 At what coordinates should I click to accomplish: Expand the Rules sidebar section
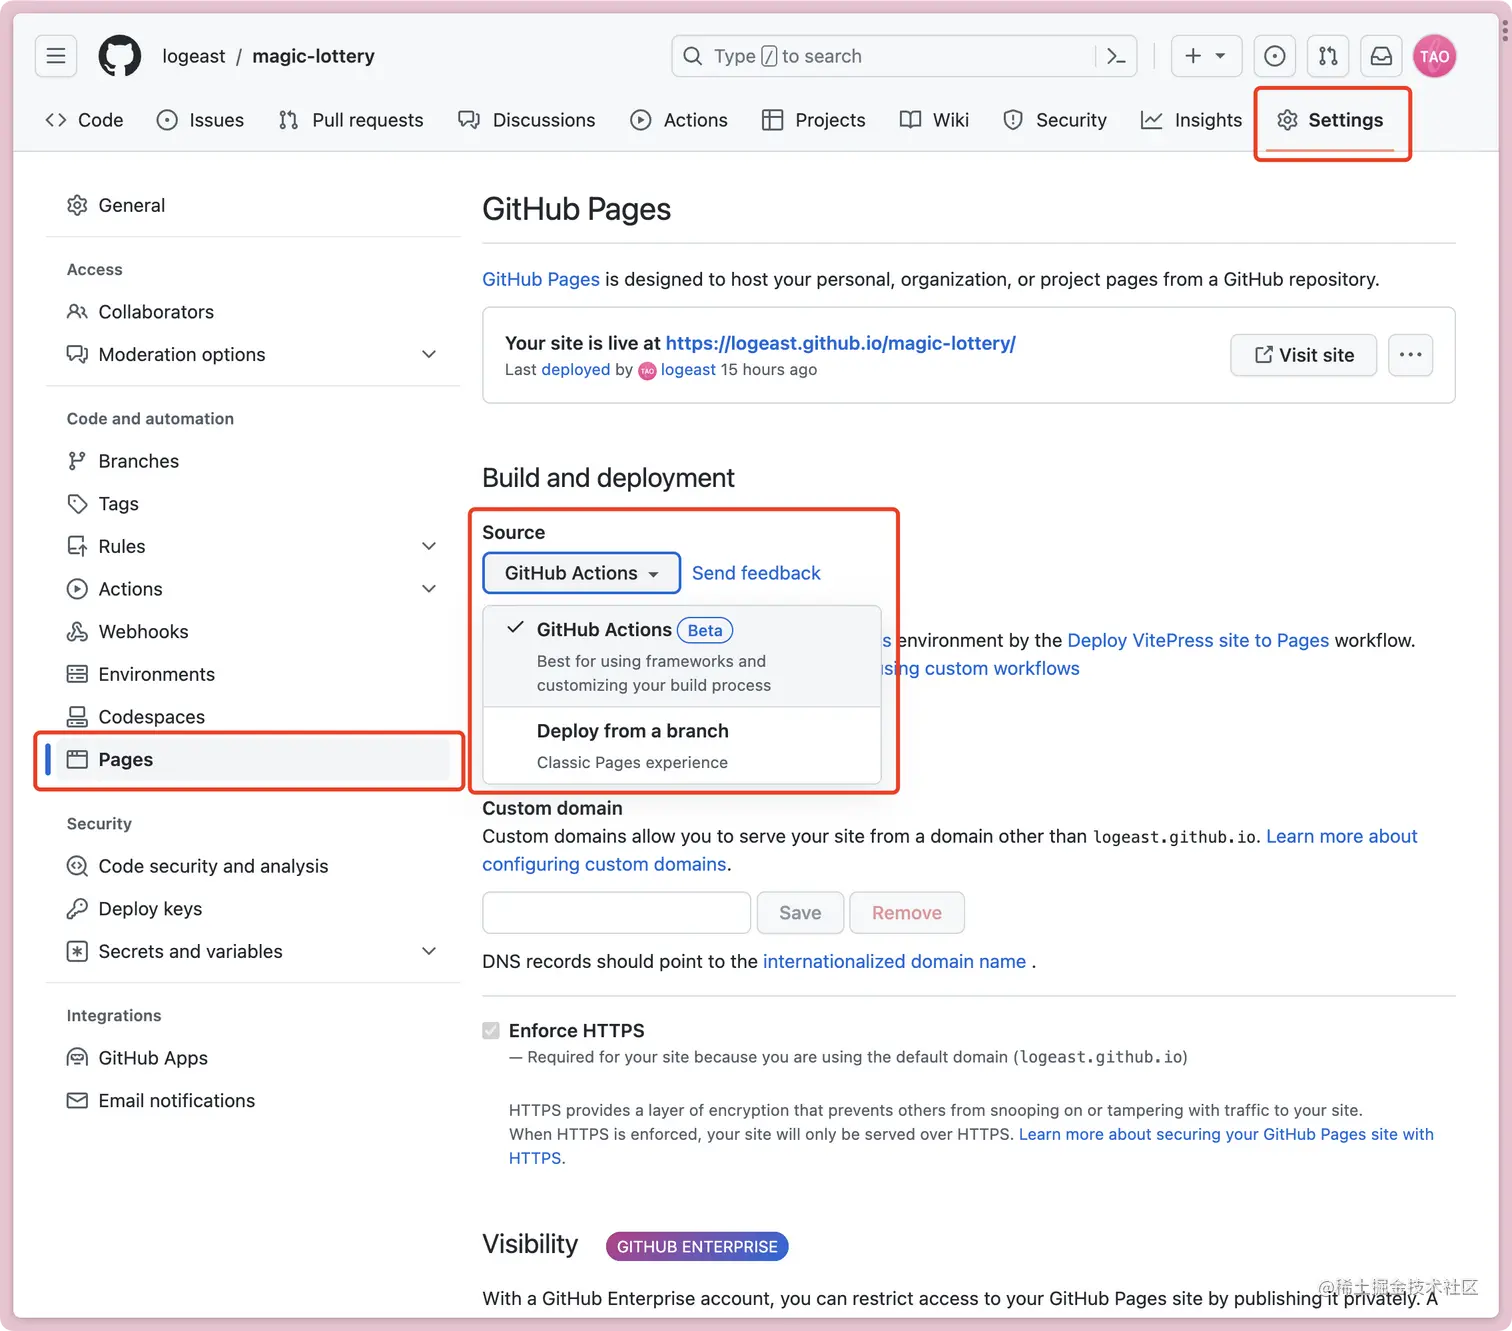[429, 546]
